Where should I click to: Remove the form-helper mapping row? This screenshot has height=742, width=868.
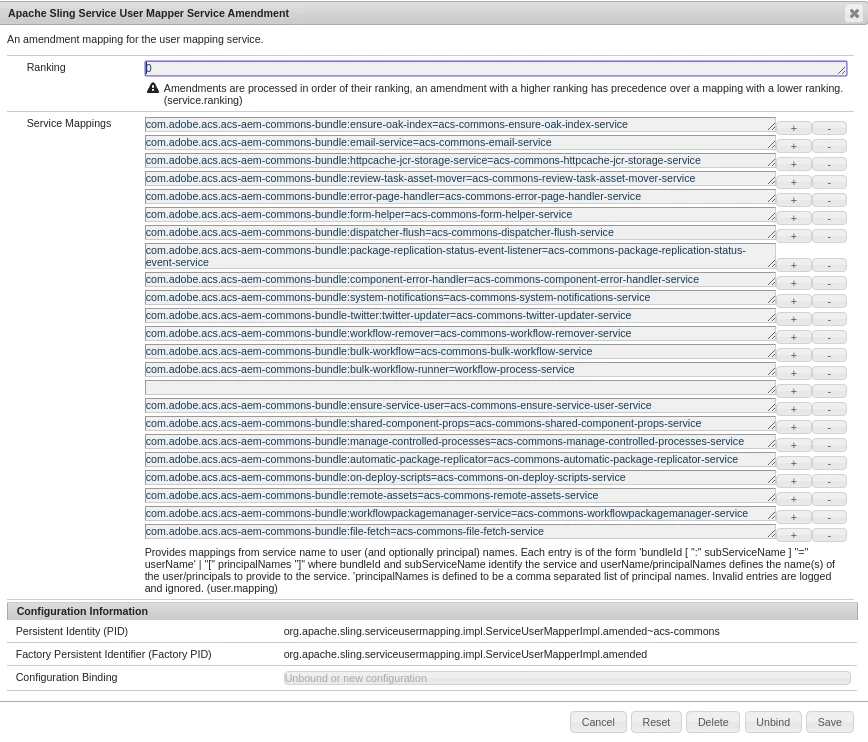point(829,218)
